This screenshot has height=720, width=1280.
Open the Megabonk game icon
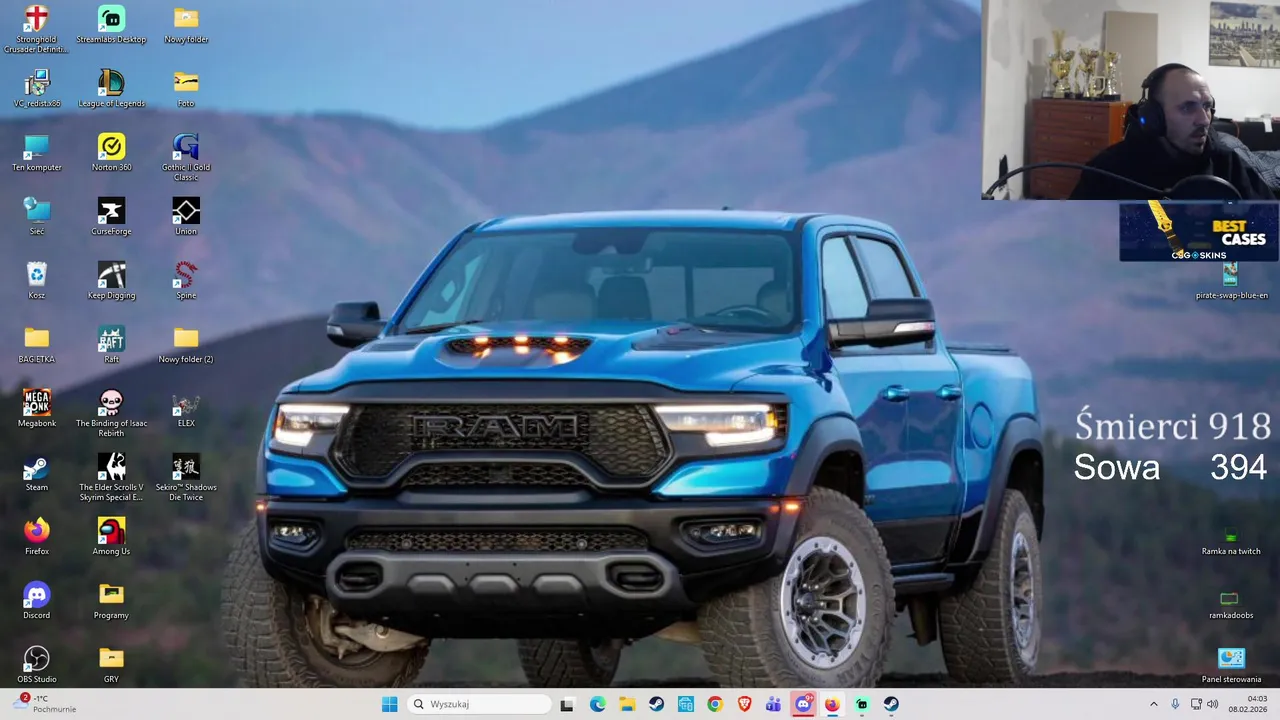point(37,408)
